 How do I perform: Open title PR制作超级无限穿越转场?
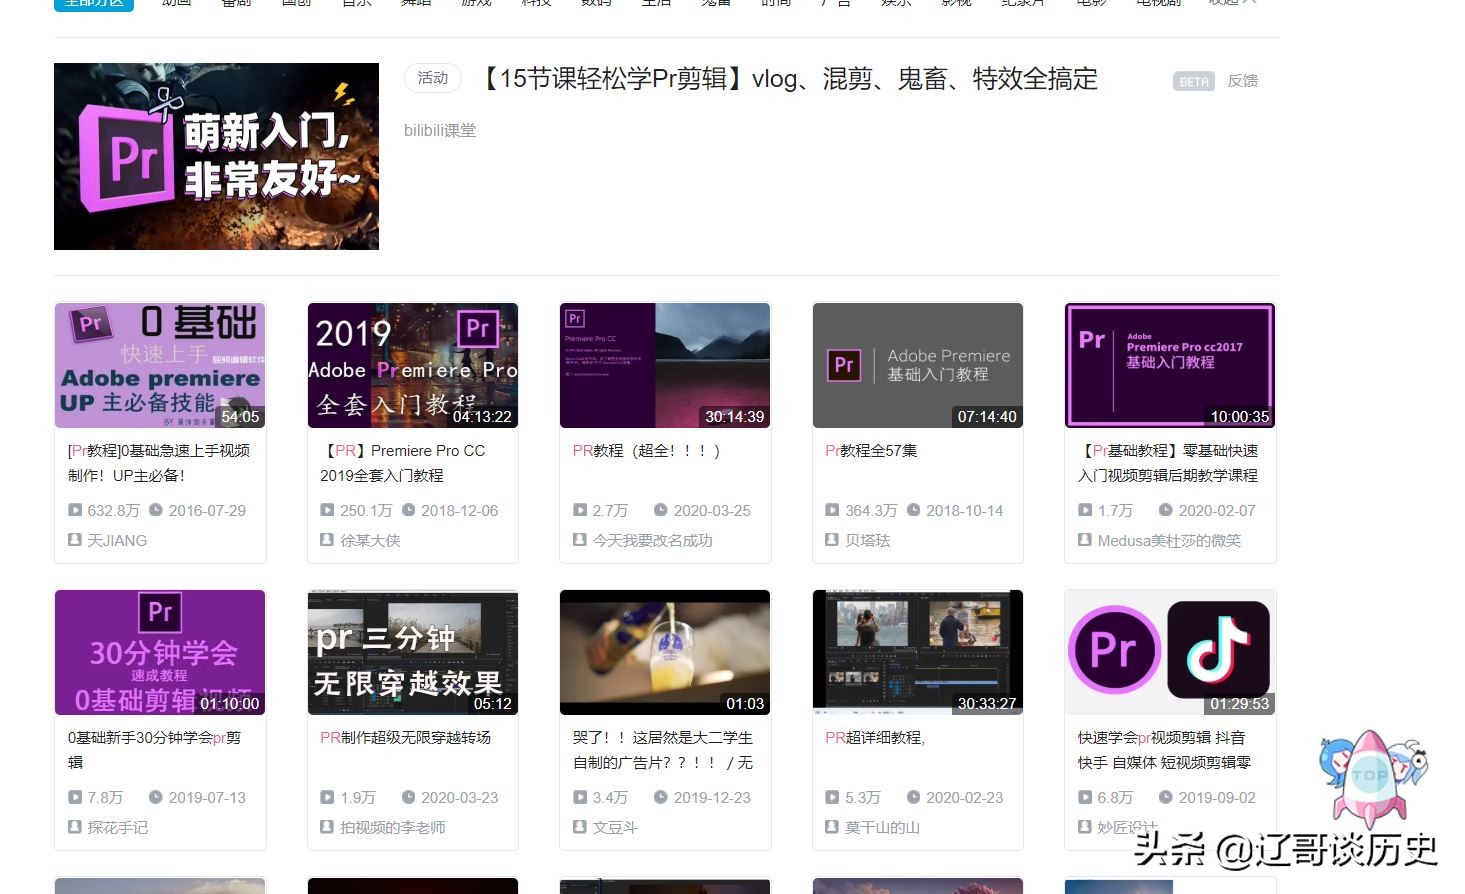[x=406, y=738]
